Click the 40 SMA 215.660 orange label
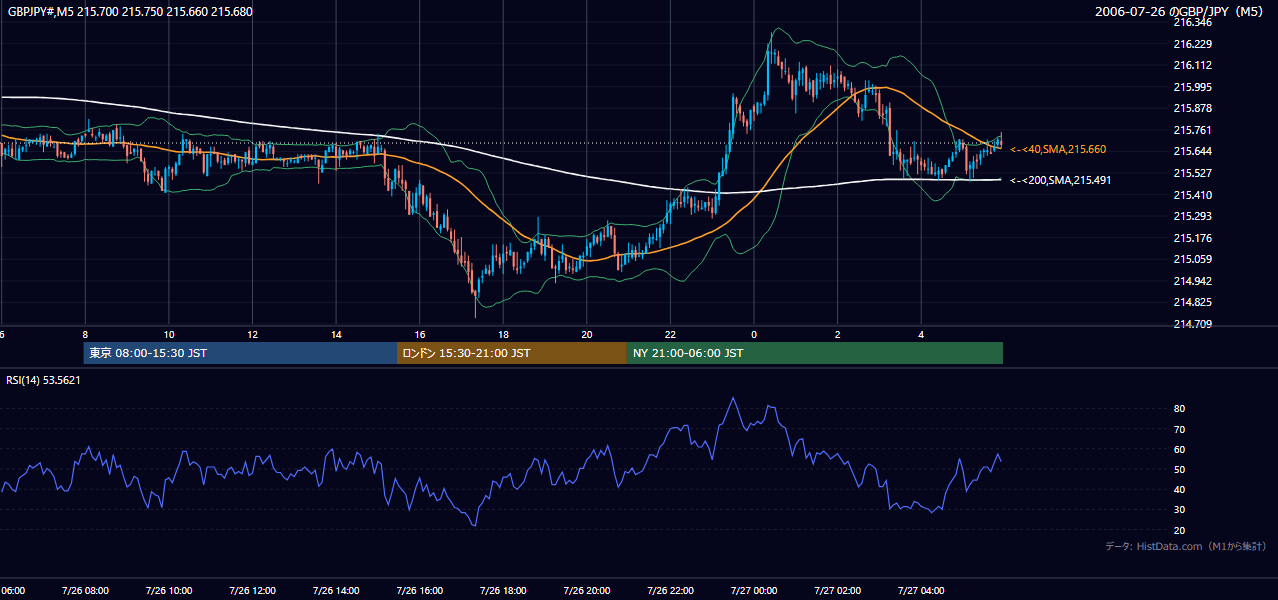This screenshot has height=600, width=1278. click(x=1058, y=149)
